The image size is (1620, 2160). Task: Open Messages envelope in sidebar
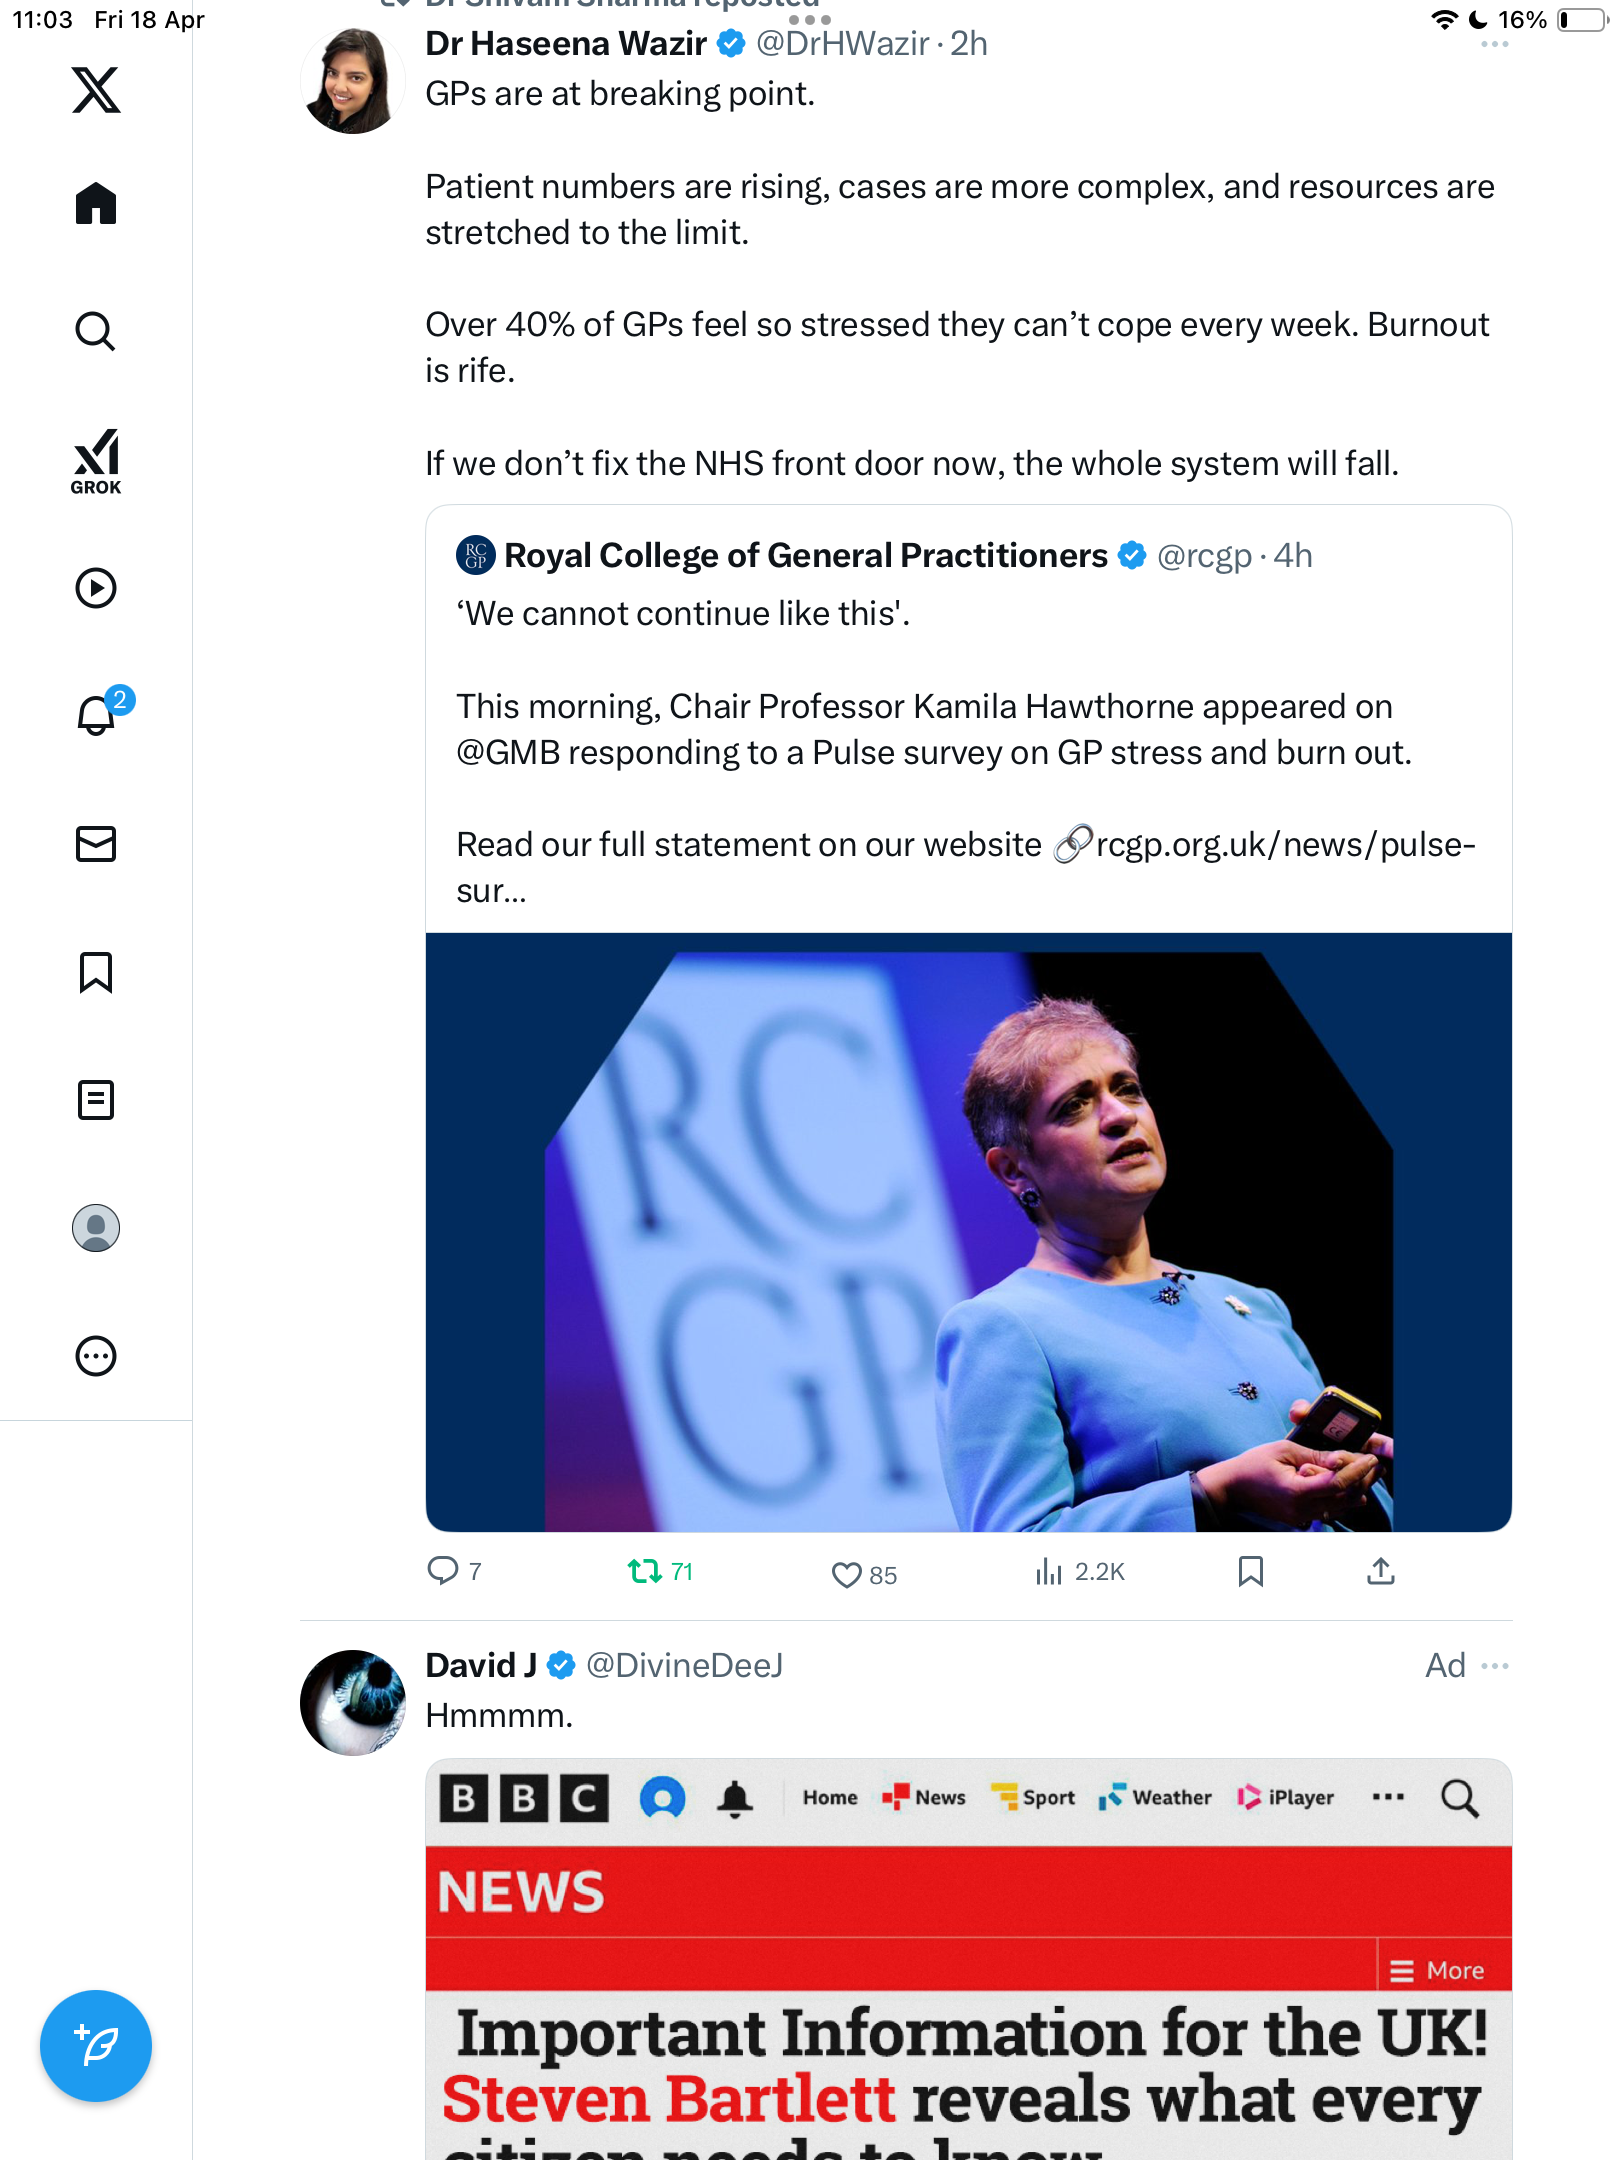pos(96,844)
